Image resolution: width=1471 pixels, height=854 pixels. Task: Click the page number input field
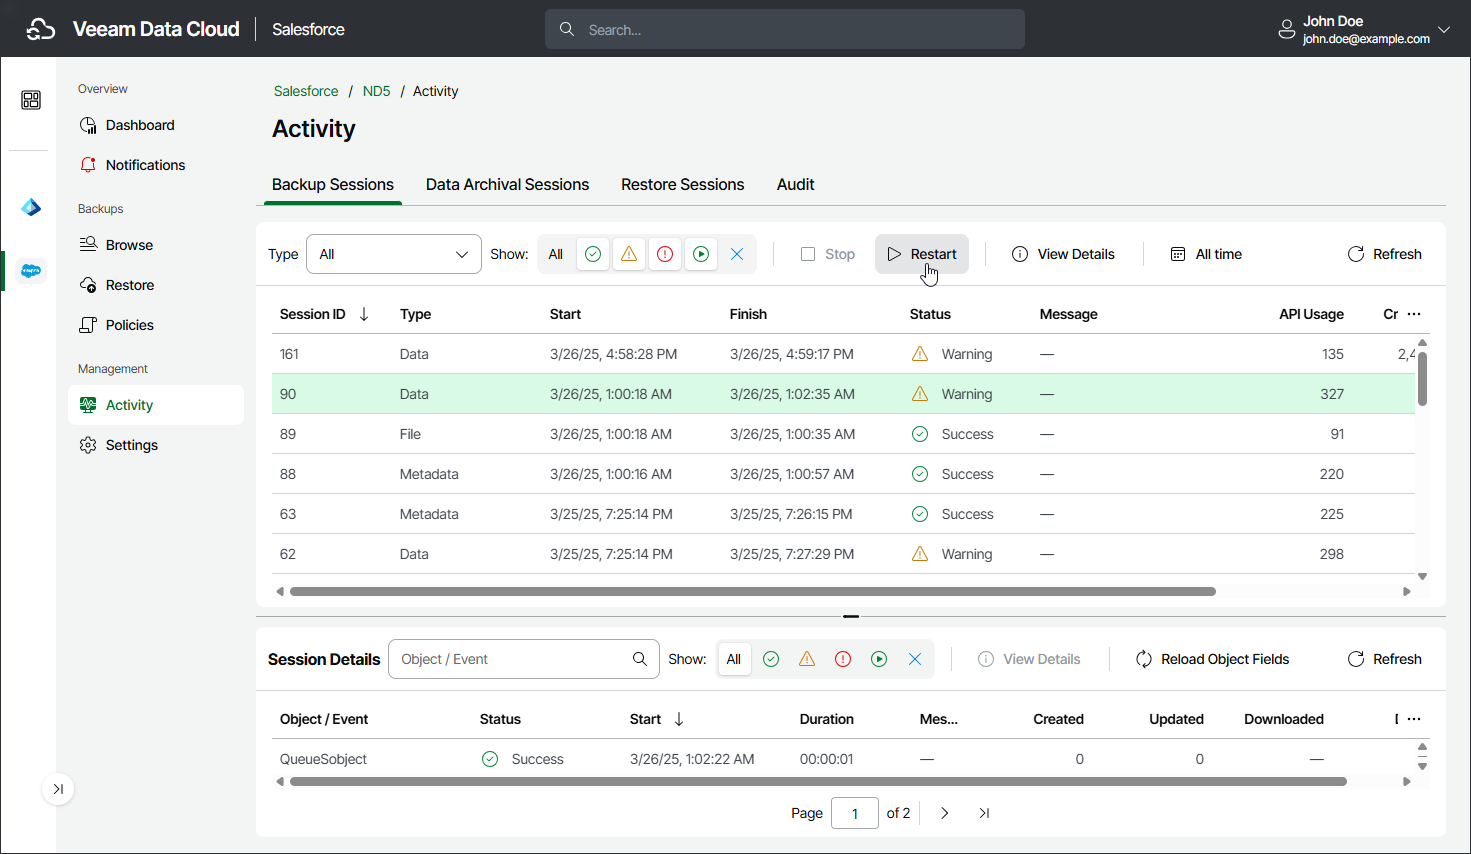(855, 813)
